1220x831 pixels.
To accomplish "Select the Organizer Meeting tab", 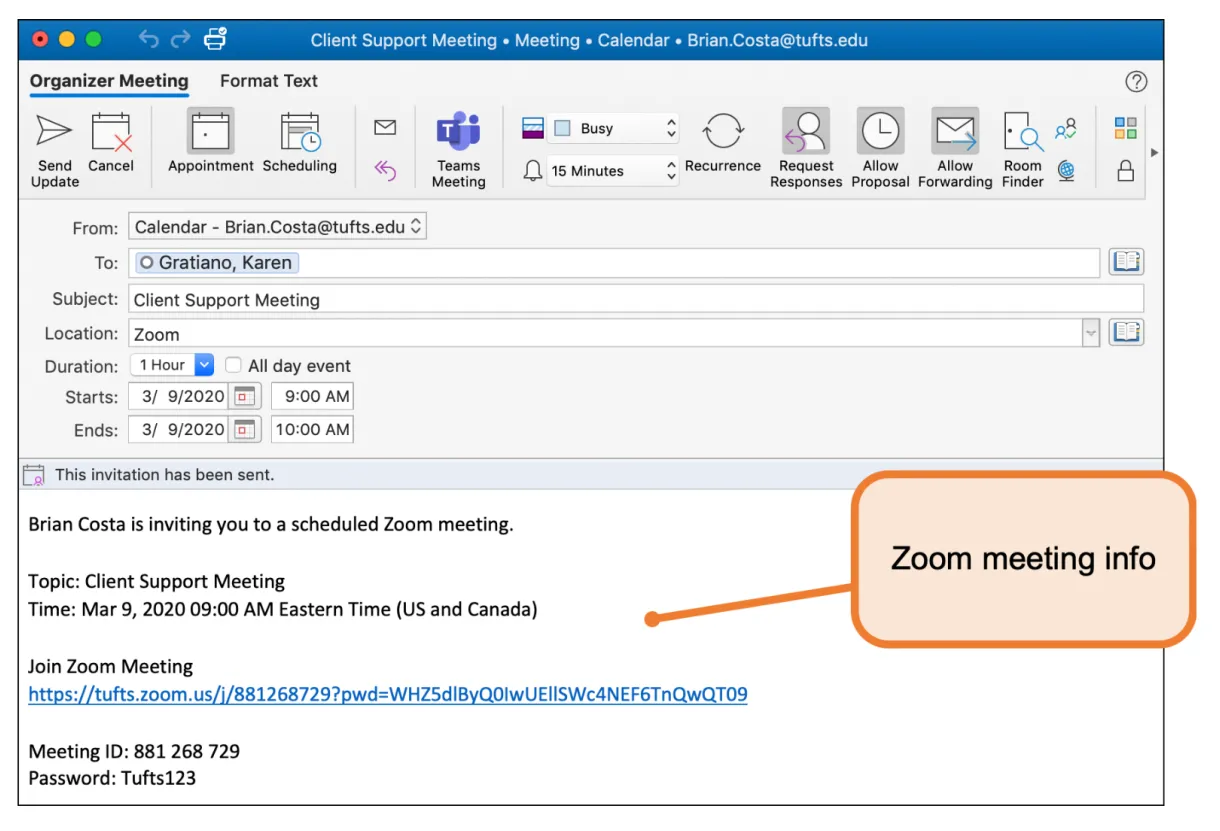I will click(x=108, y=81).
